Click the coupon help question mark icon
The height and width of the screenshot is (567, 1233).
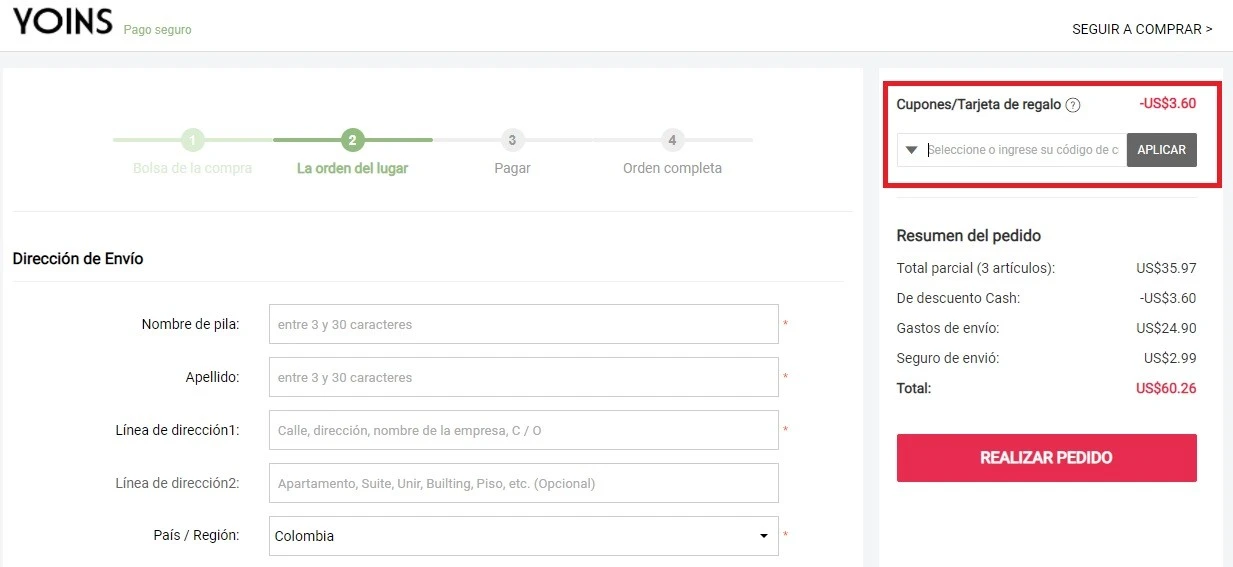[1072, 105]
